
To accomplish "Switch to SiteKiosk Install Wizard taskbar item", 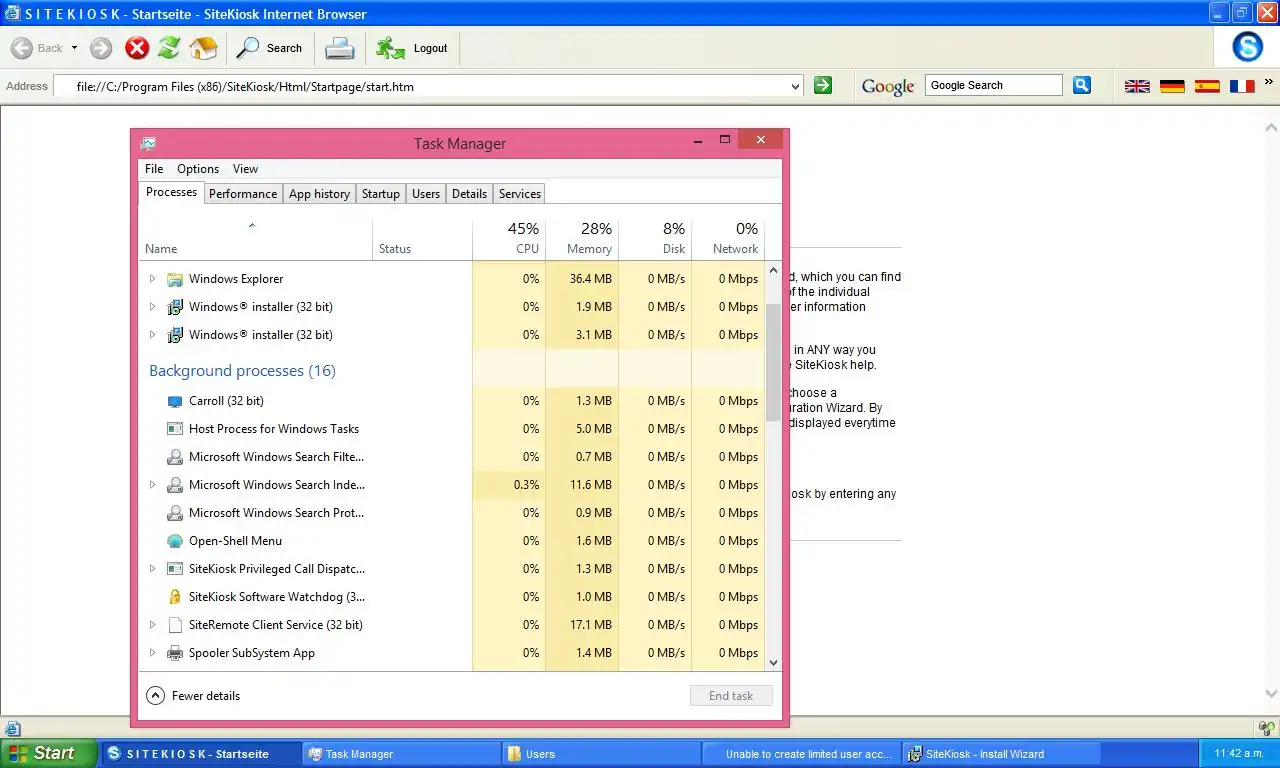I will 1001,754.
